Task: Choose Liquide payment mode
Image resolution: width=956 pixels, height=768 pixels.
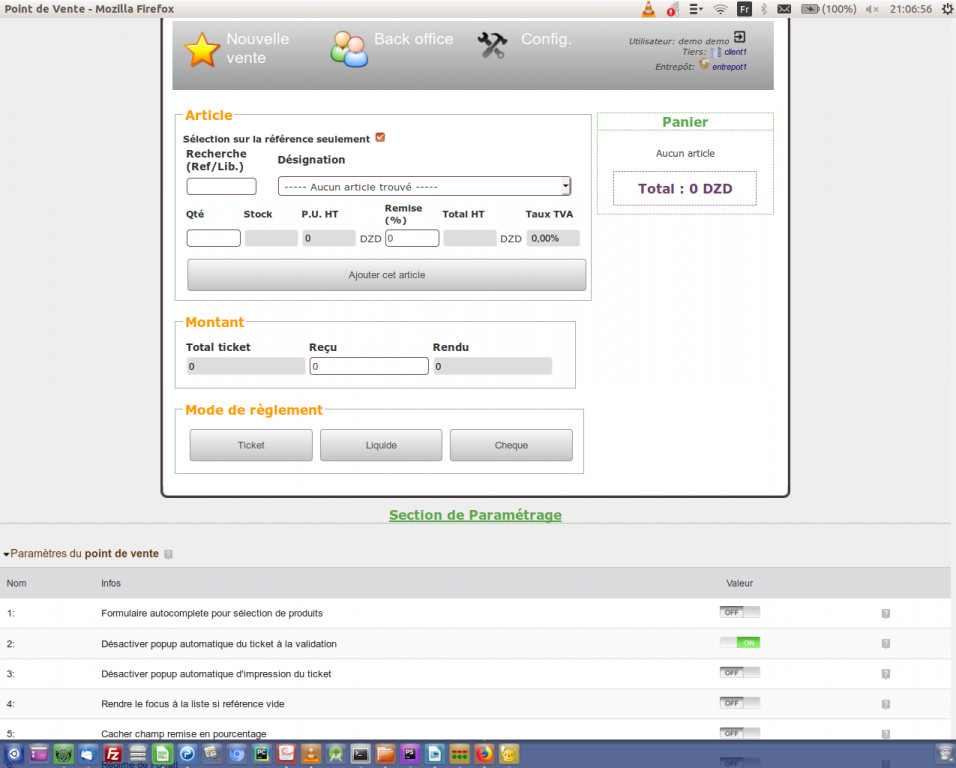Action: [x=381, y=445]
